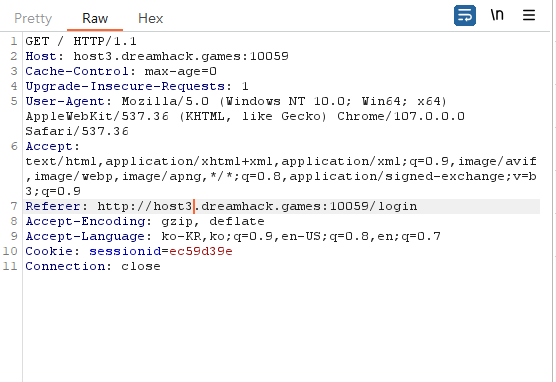Viewport: 556px width, 382px height.
Task: Click the ',image/webp,image/apng' value line
Action: coord(281,176)
